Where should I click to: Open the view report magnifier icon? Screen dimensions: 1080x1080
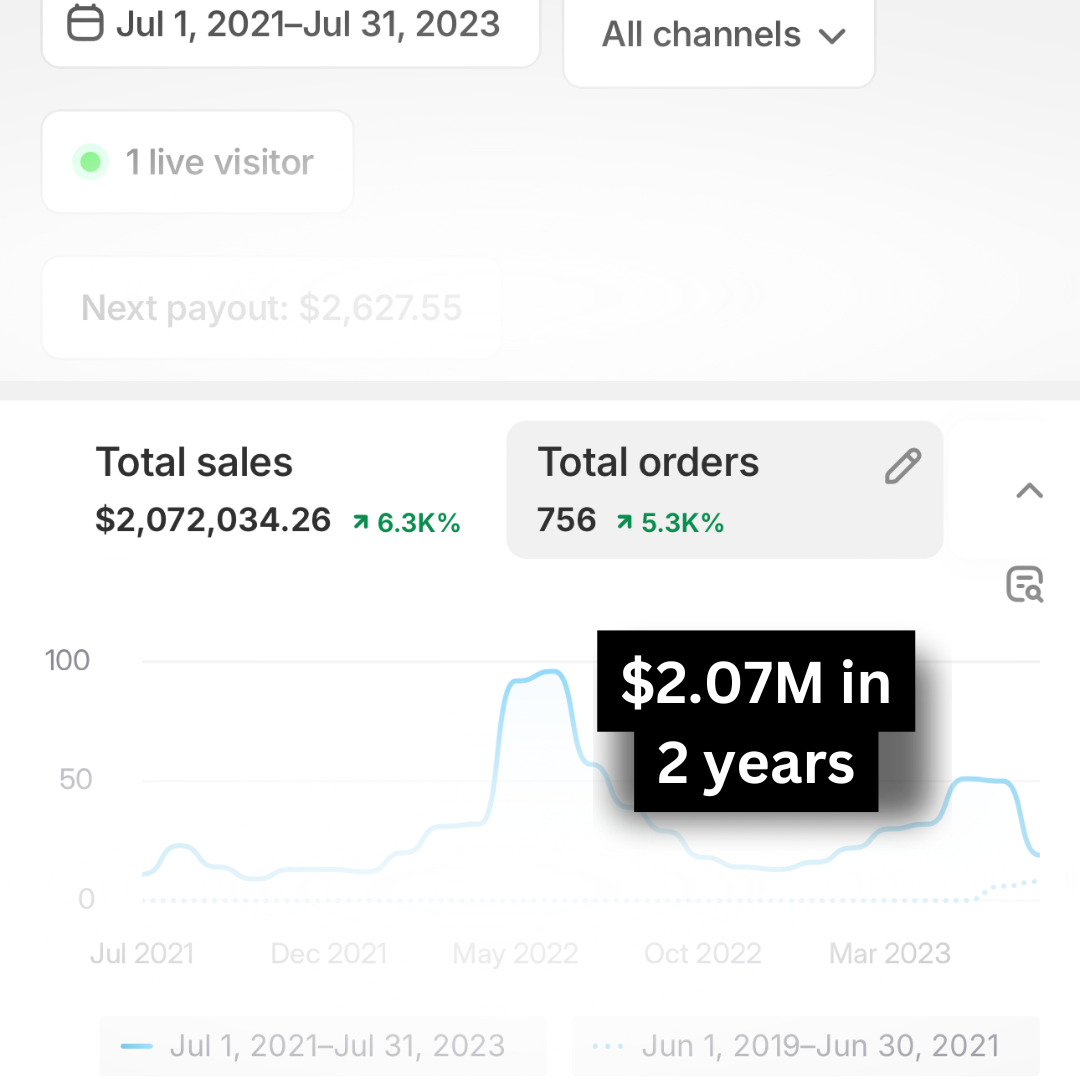(1024, 584)
